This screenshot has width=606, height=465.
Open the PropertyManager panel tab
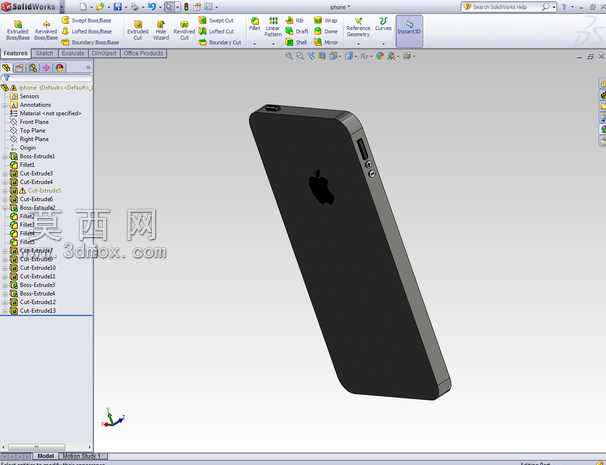coord(19,68)
